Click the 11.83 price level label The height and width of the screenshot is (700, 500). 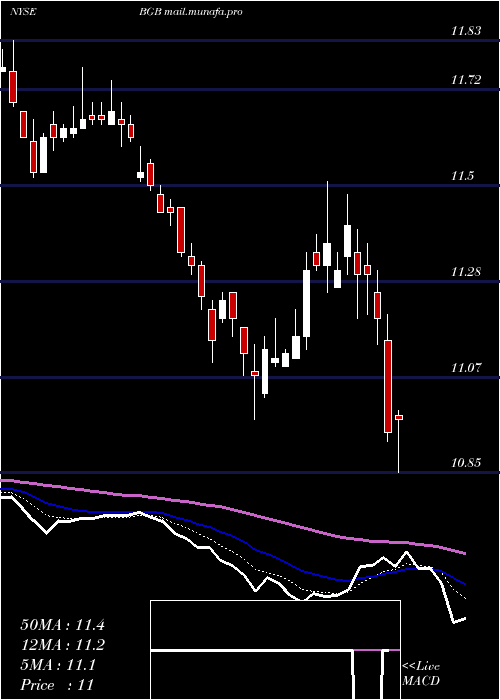pyautogui.click(x=466, y=31)
